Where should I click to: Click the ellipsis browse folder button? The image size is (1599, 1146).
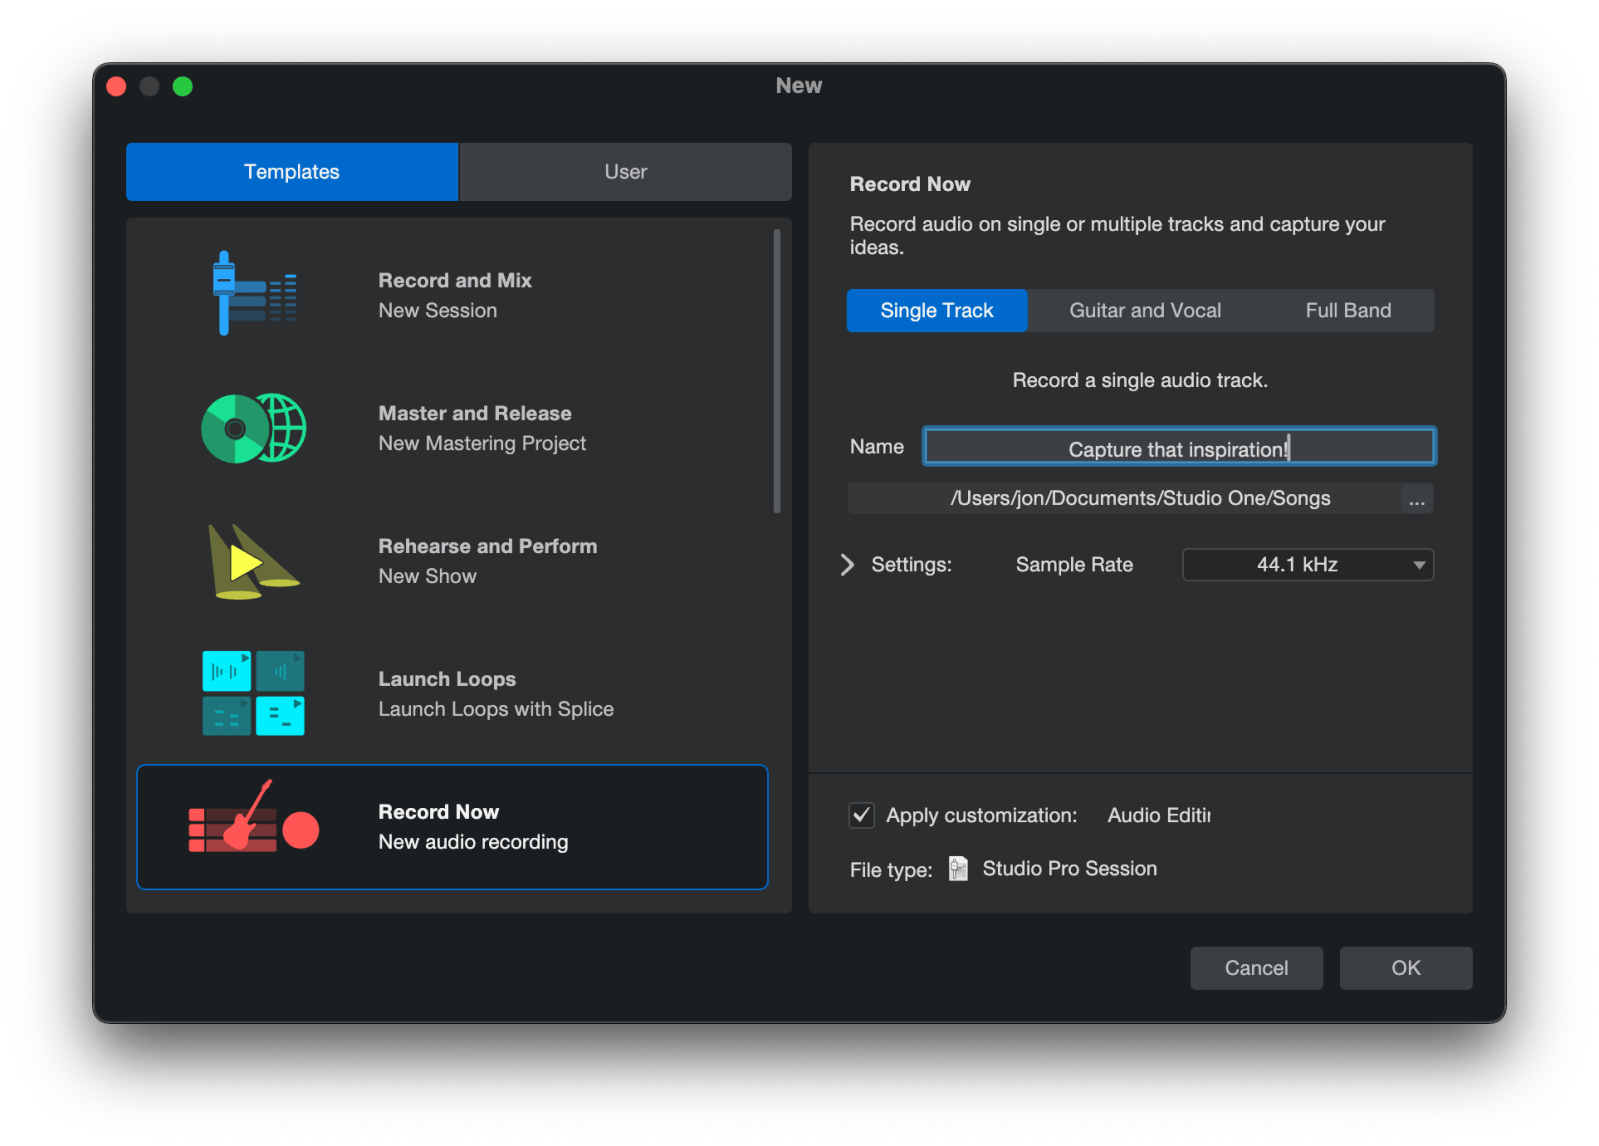pos(1416,499)
